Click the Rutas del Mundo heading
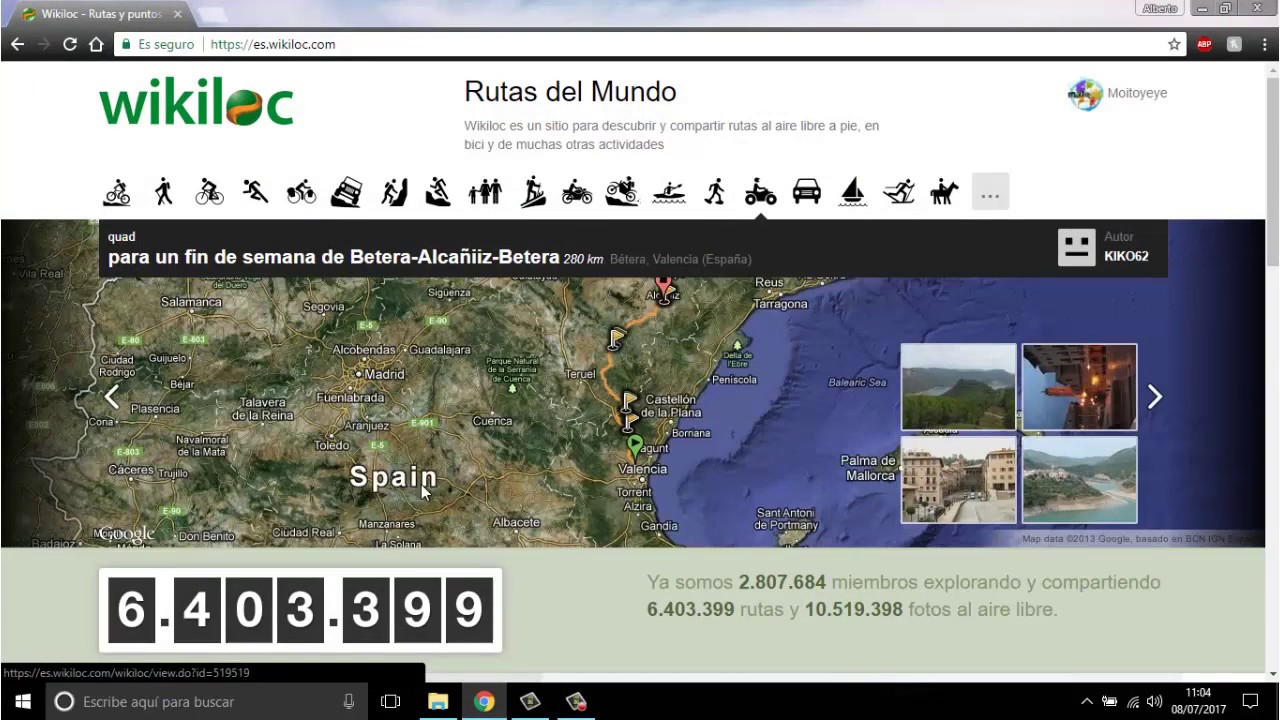The image size is (1280, 720). 570,91
